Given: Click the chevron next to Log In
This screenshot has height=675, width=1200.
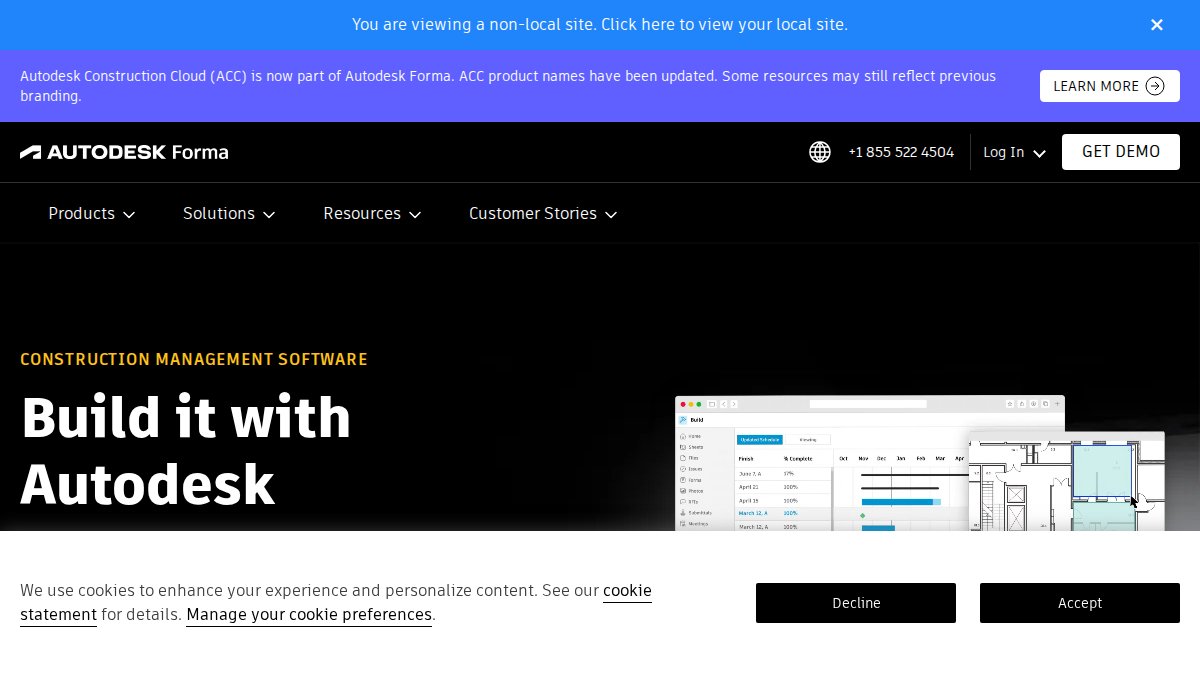Looking at the screenshot, I should (x=1039, y=153).
